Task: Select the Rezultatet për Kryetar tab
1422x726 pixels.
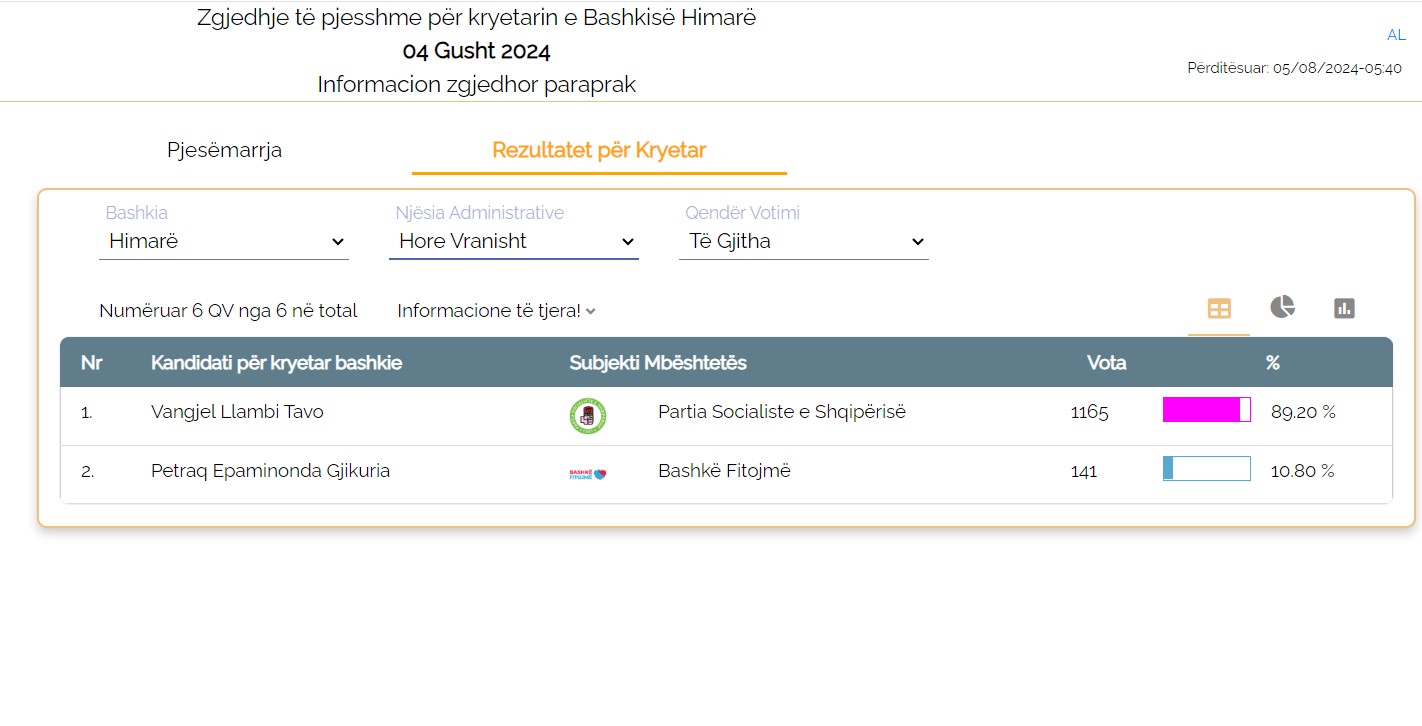Action: point(599,150)
